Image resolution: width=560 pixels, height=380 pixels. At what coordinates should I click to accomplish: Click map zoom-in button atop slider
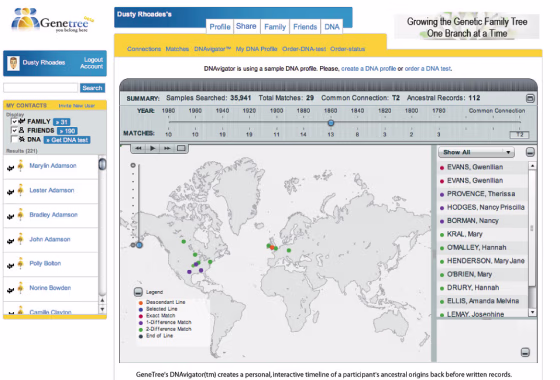point(133,165)
